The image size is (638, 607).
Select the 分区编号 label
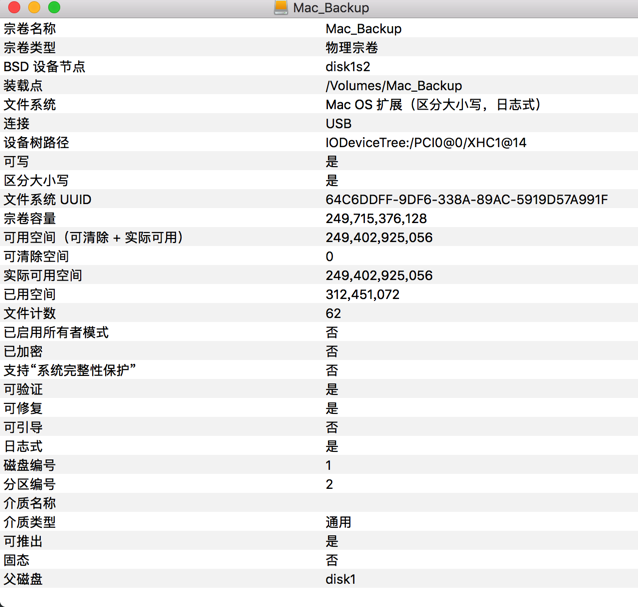(30, 485)
